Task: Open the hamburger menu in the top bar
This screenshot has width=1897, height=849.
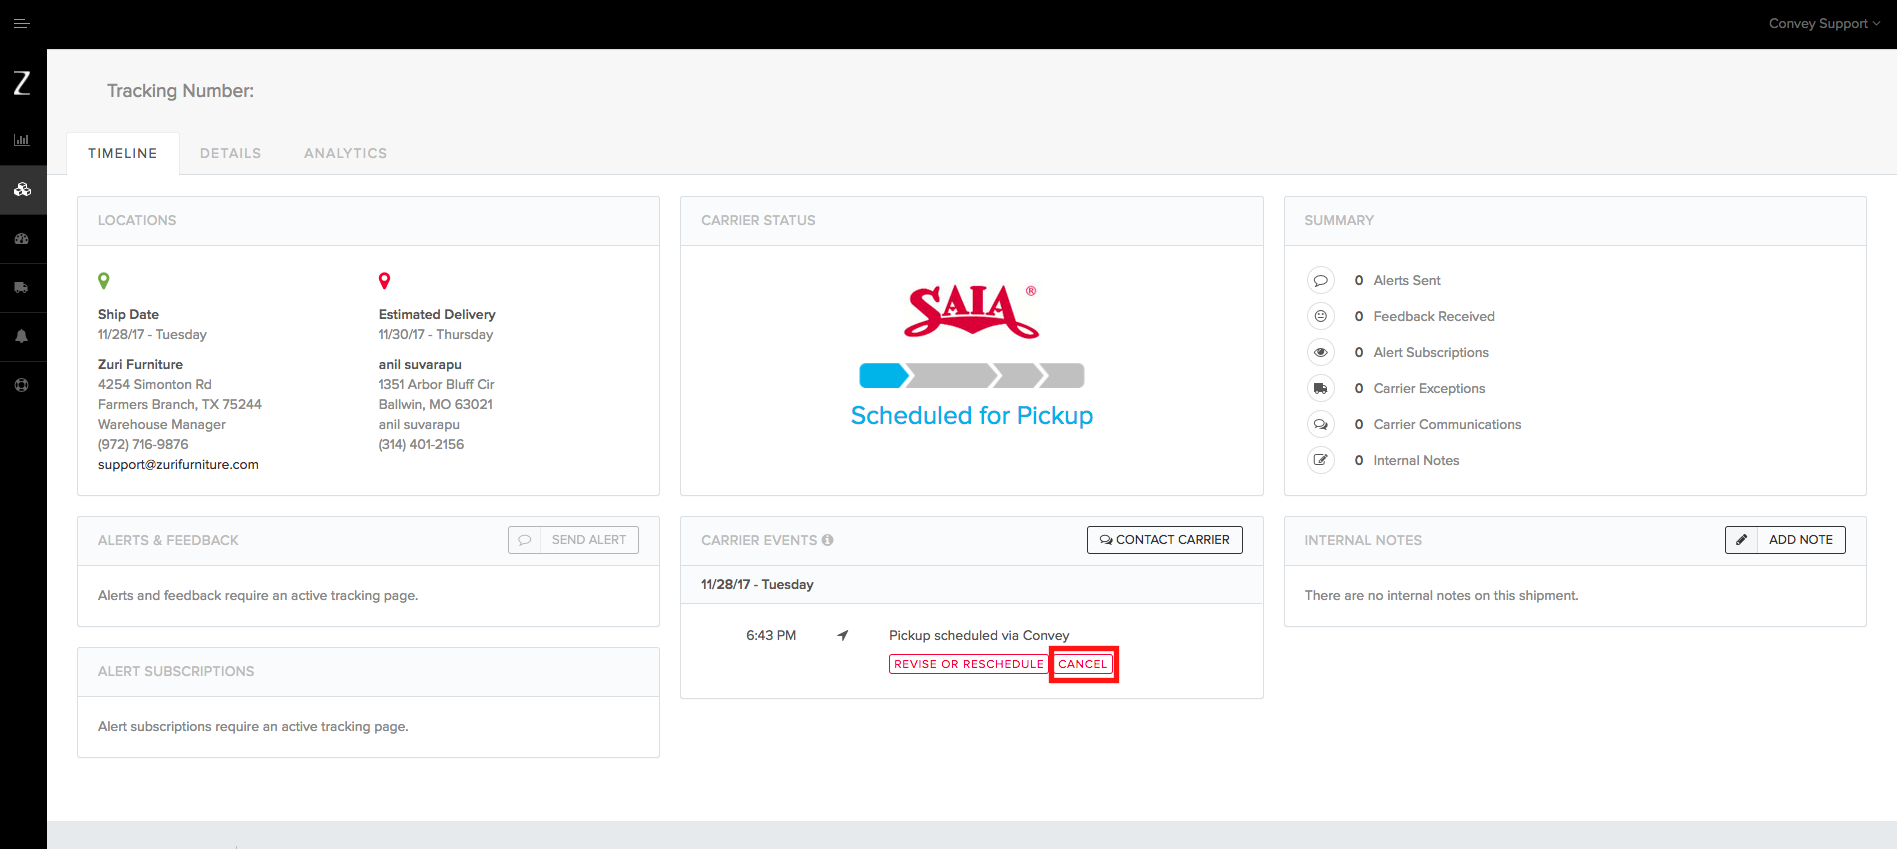Action: point(21,23)
